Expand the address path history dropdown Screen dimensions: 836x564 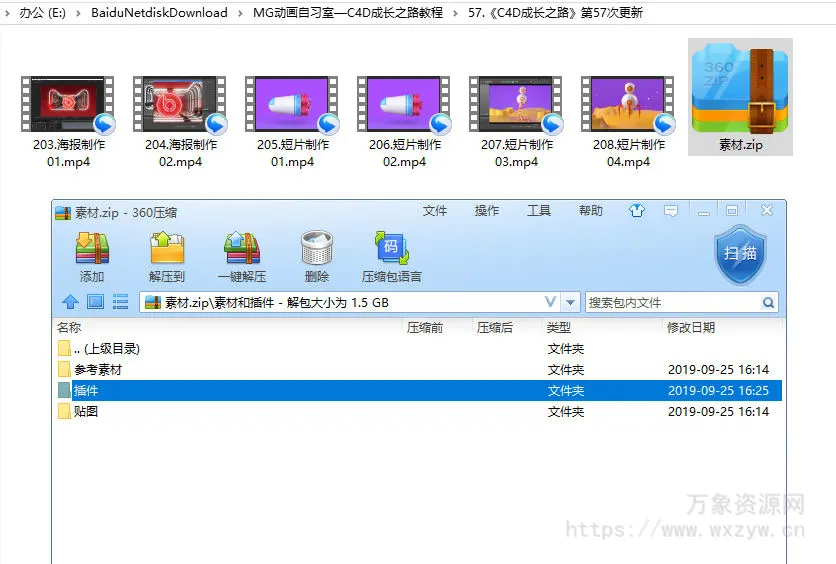pos(571,302)
